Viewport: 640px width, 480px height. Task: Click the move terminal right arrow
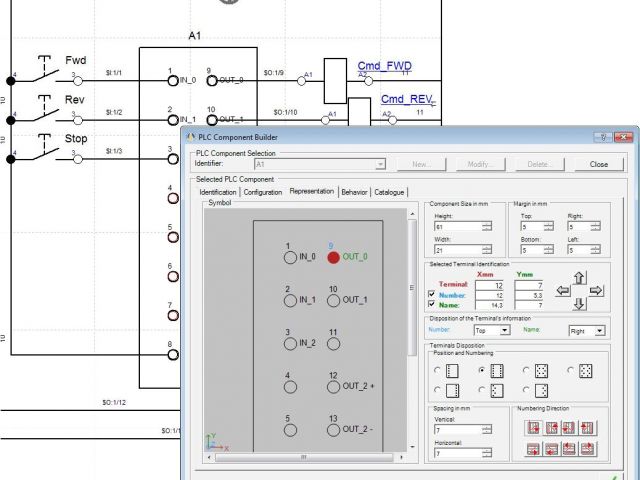pyautogui.click(x=597, y=291)
